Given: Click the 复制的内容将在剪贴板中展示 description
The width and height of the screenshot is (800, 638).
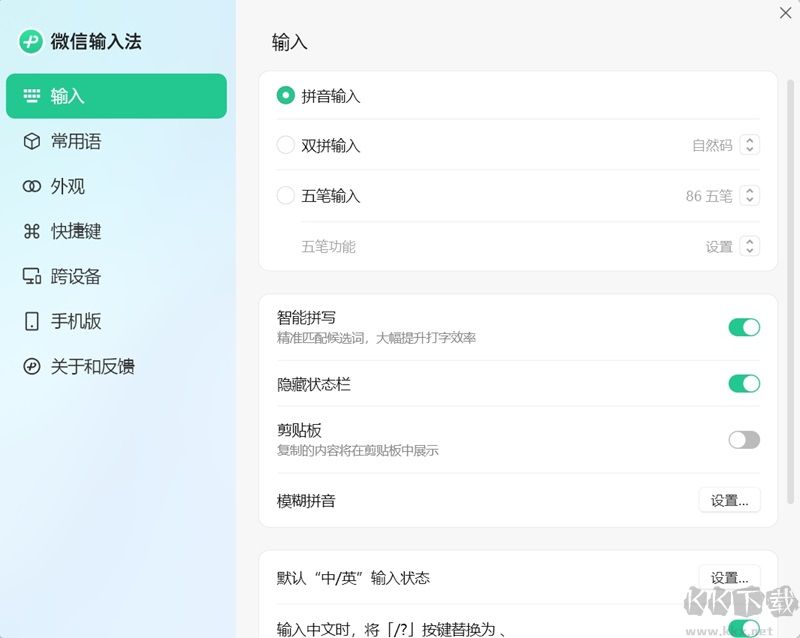Looking at the screenshot, I should pyautogui.click(x=357, y=451).
